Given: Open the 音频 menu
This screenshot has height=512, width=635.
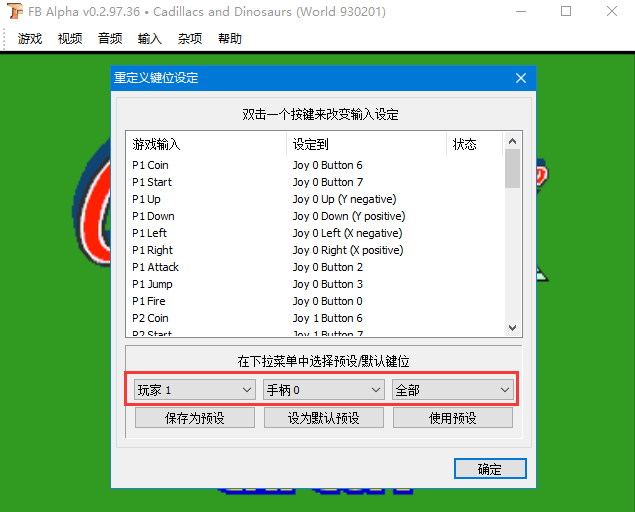Looking at the screenshot, I should [110, 39].
